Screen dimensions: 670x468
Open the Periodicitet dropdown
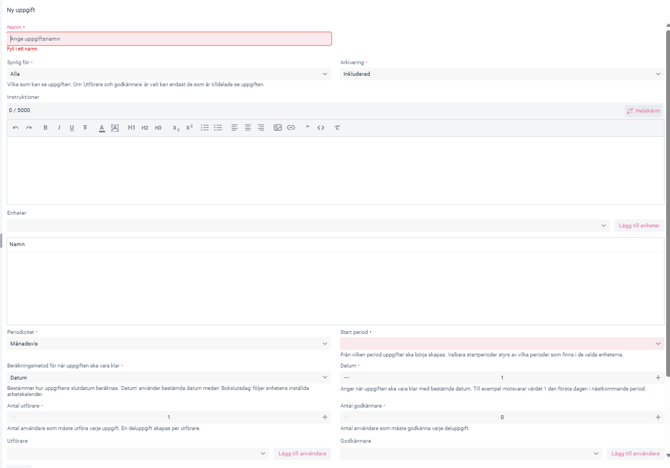coord(168,344)
